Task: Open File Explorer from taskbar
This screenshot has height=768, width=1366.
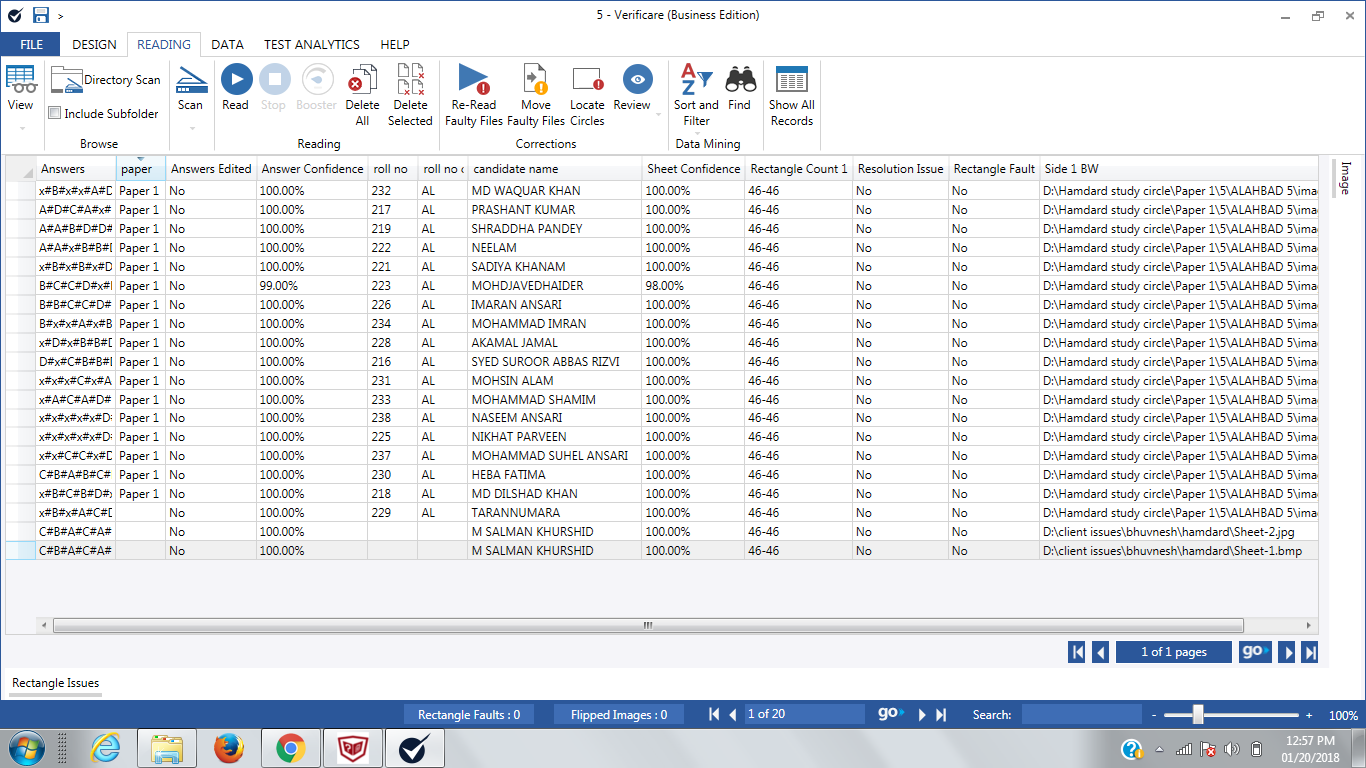Action: 167,748
